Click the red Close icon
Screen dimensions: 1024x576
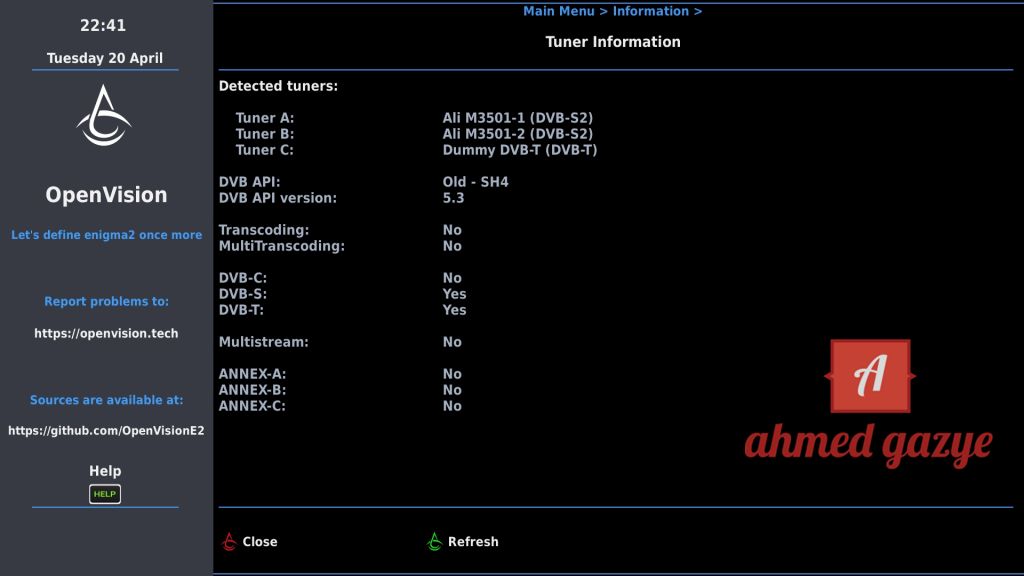coord(229,541)
